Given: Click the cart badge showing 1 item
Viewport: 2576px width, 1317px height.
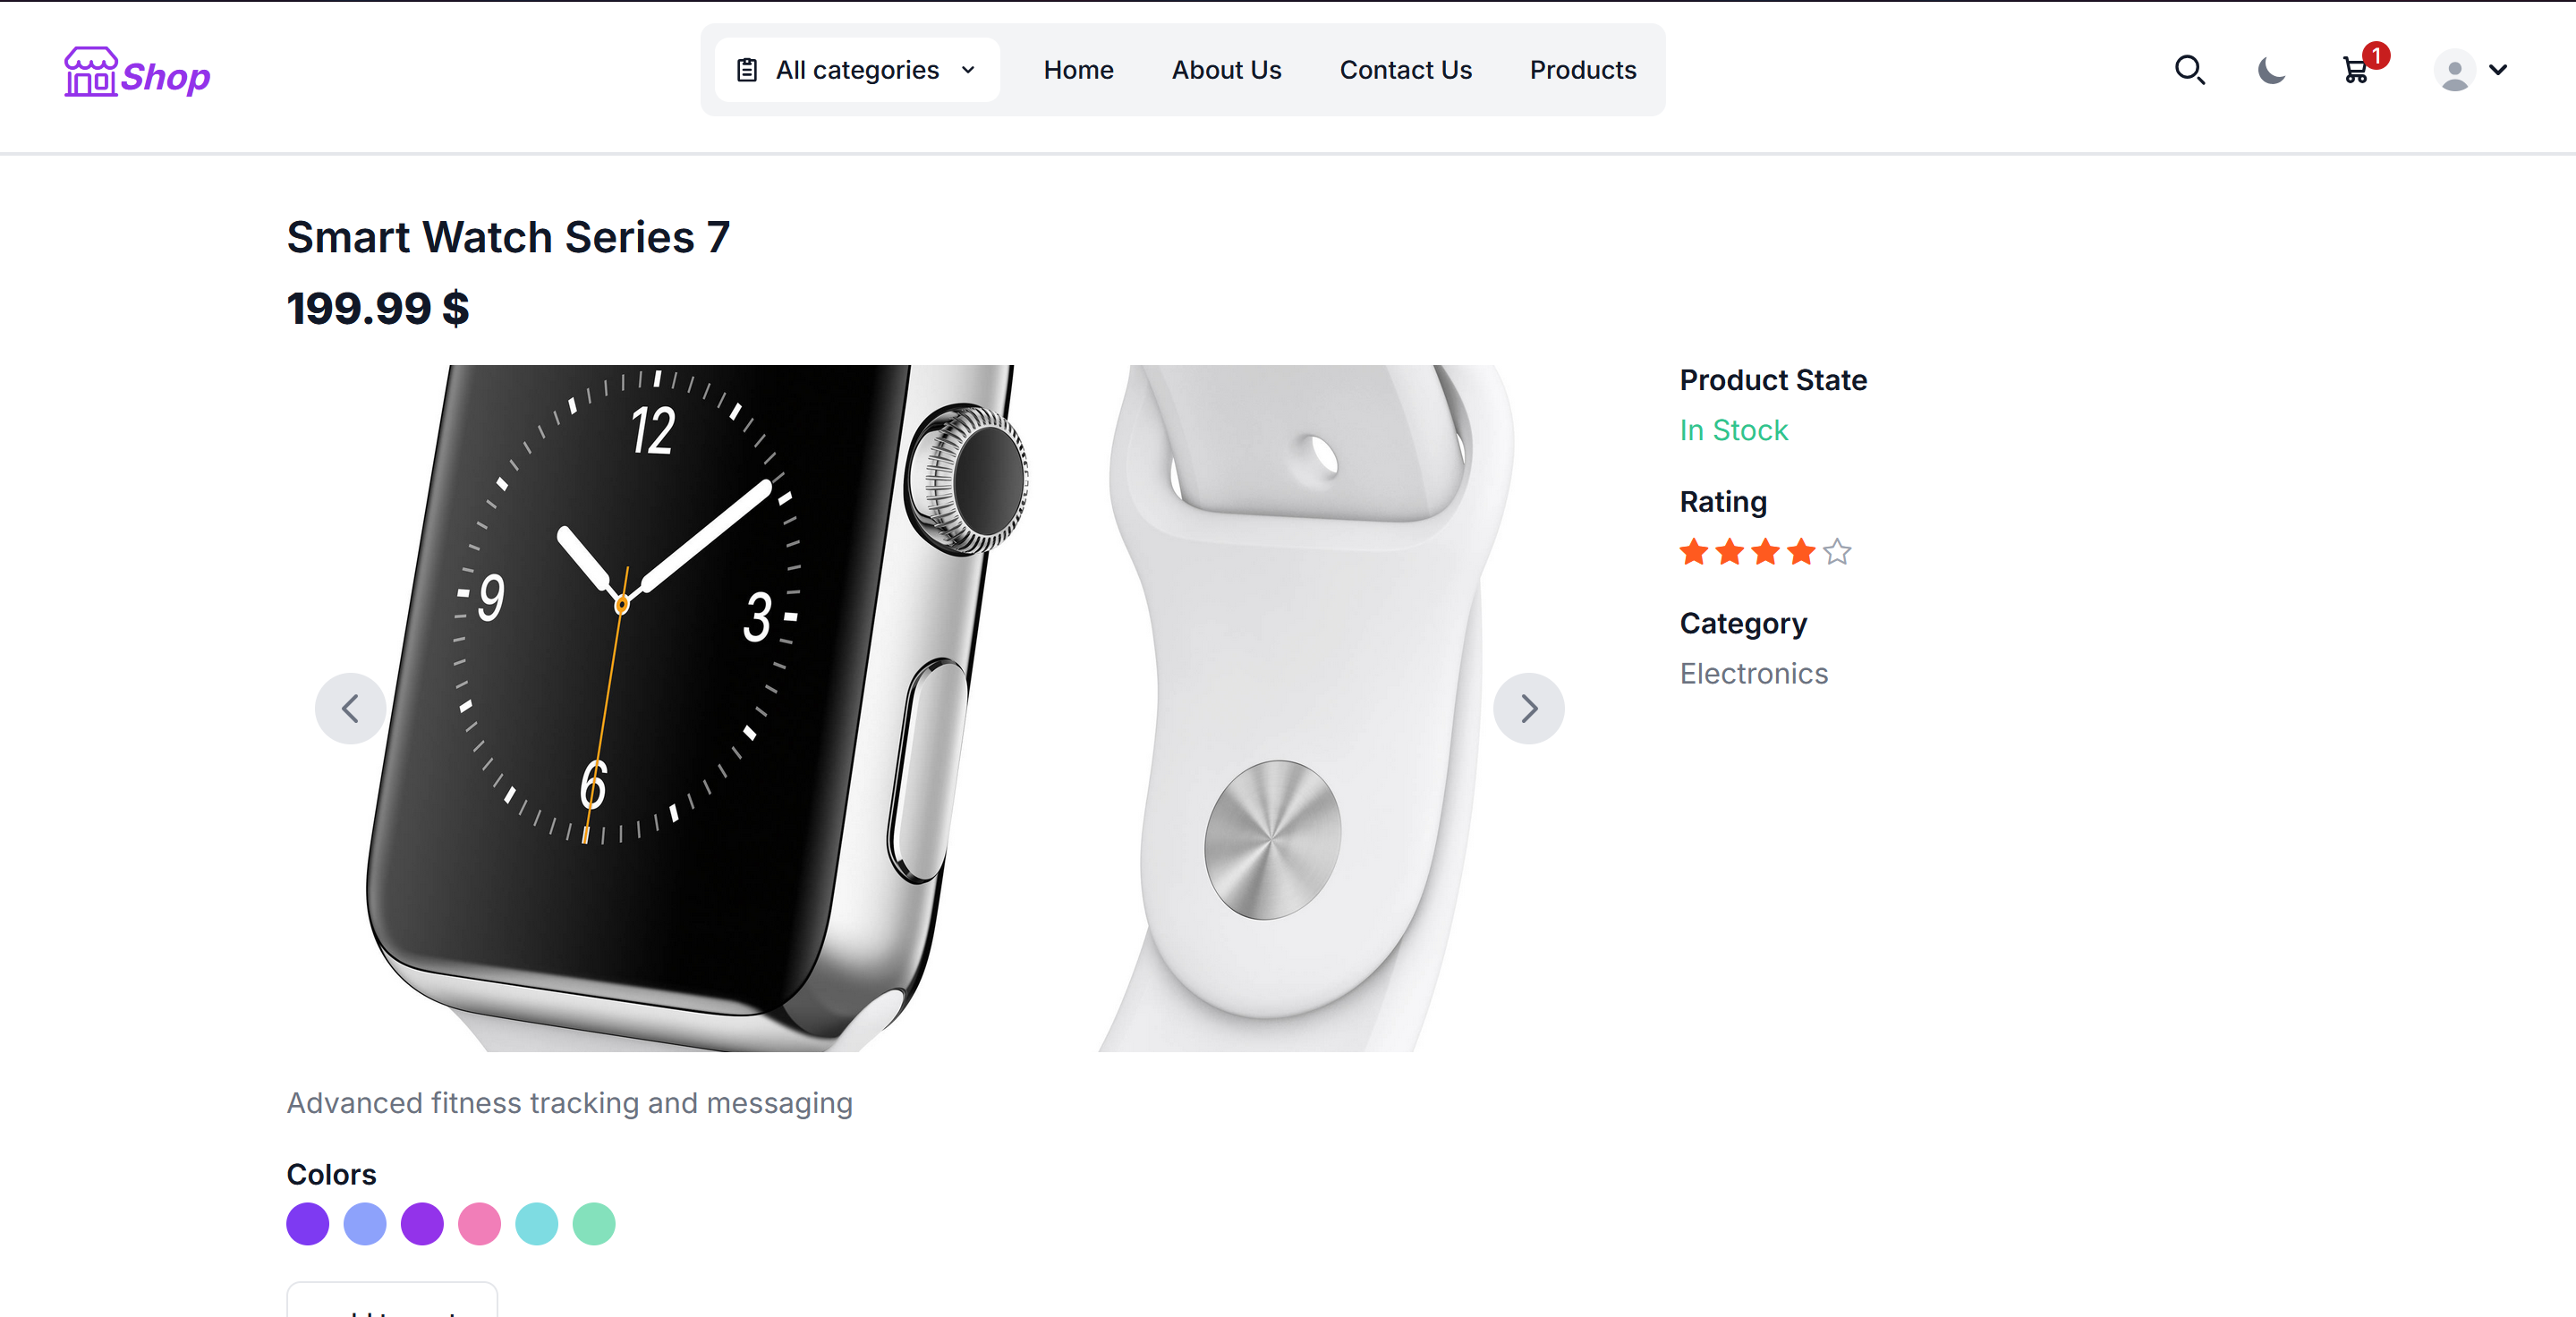Looking at the screenshot, I should [x=2377, y=56].
